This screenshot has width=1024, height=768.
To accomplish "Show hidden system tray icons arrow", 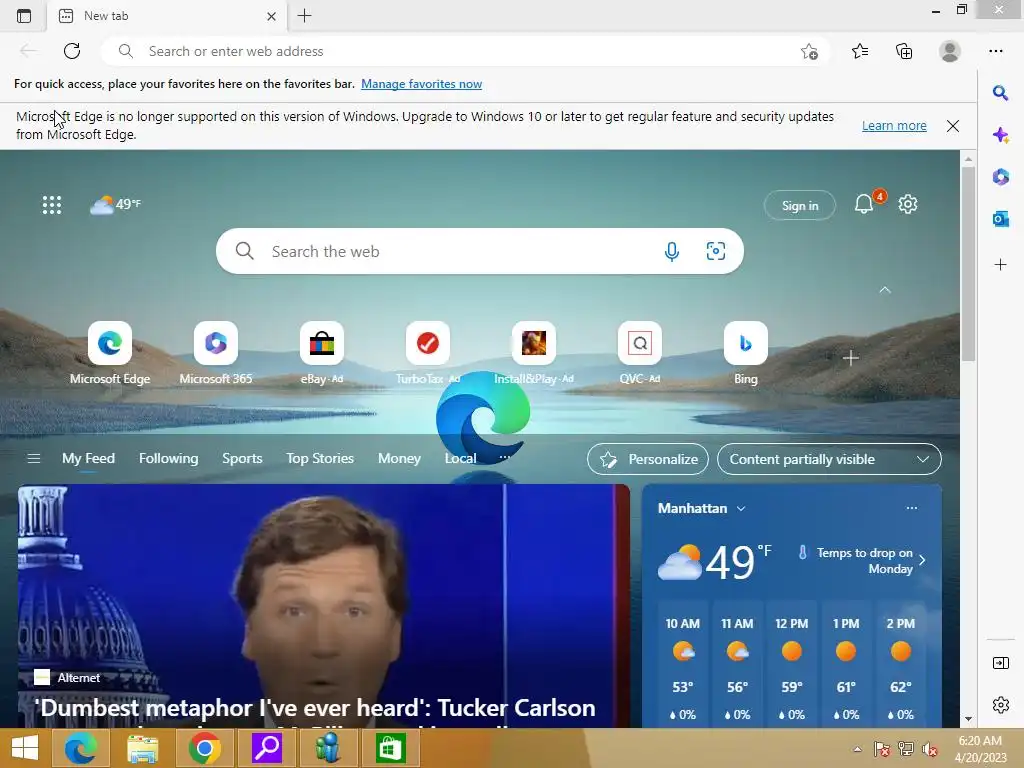I will [857, 749].
